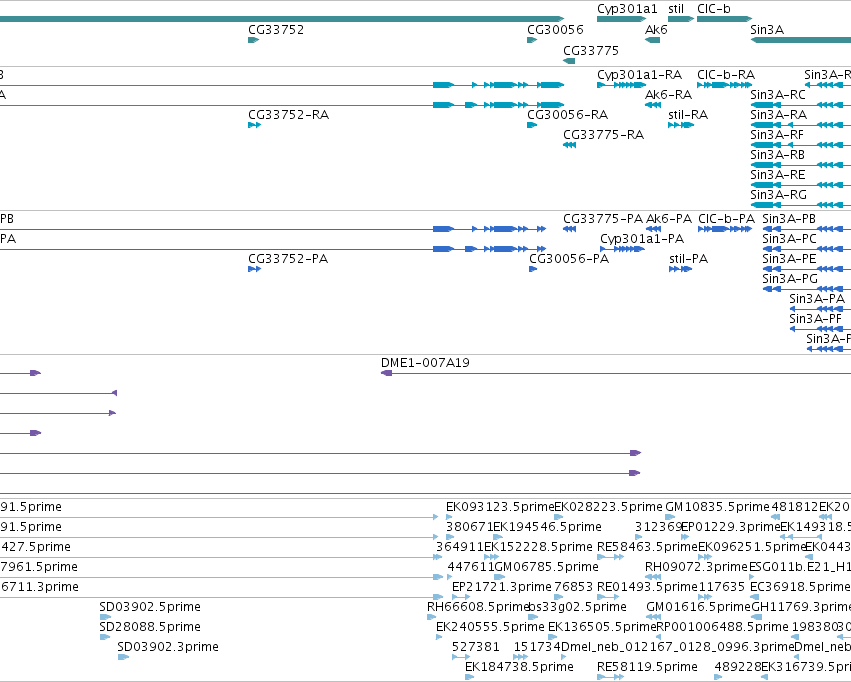Select transcript Cyp301a1-RA
This screenshot has width=851, height=682.
pos(621,85)
